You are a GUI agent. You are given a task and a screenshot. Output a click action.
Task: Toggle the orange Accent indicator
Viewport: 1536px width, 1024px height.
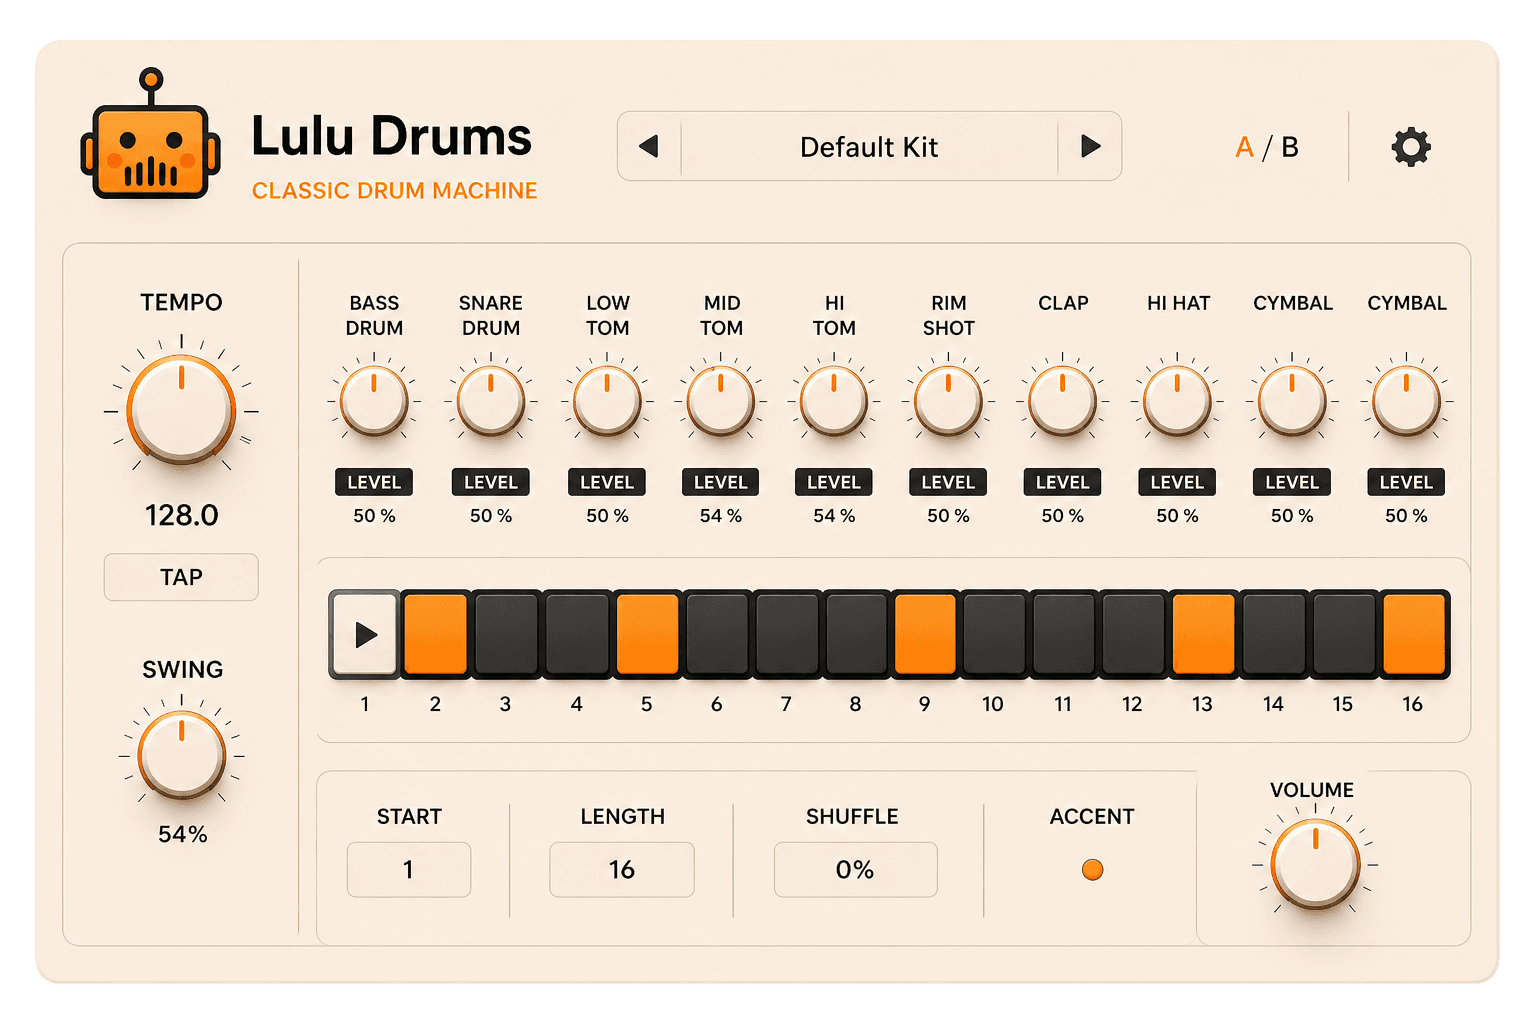1092,869
